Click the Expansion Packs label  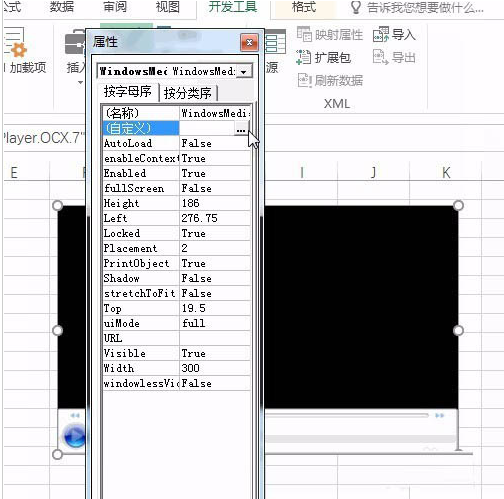[333, 58]
